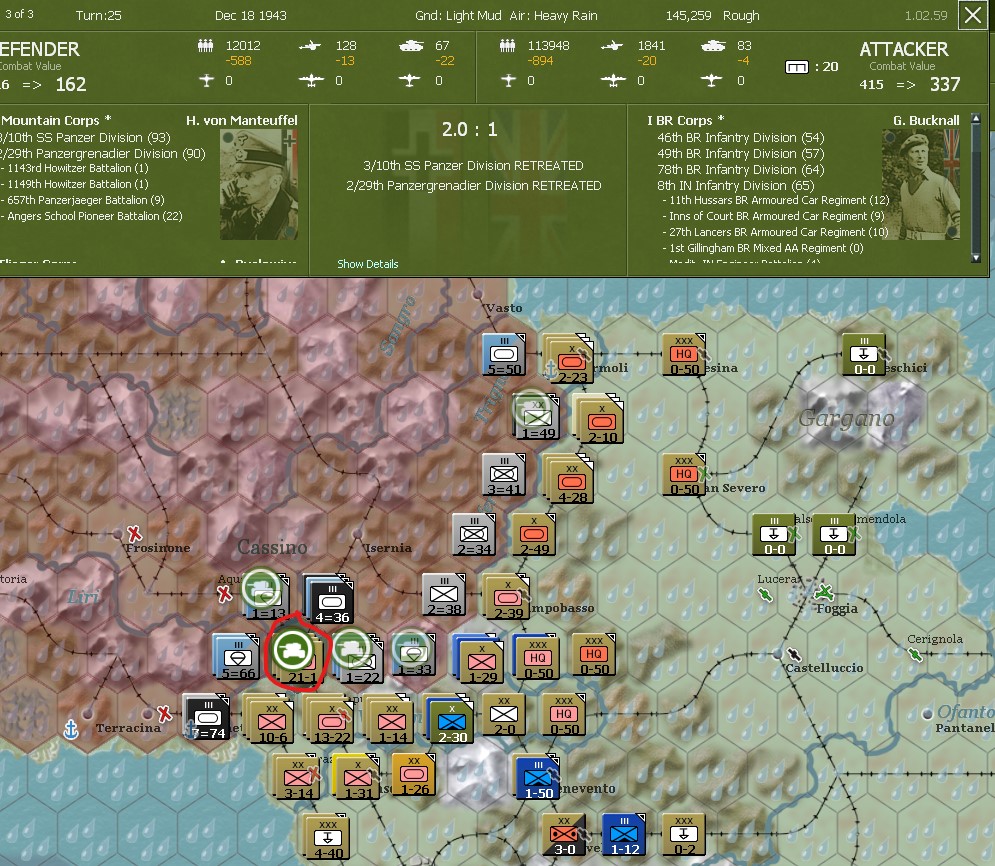Select the 13-22 Allied armored stack

click(327, 719)
